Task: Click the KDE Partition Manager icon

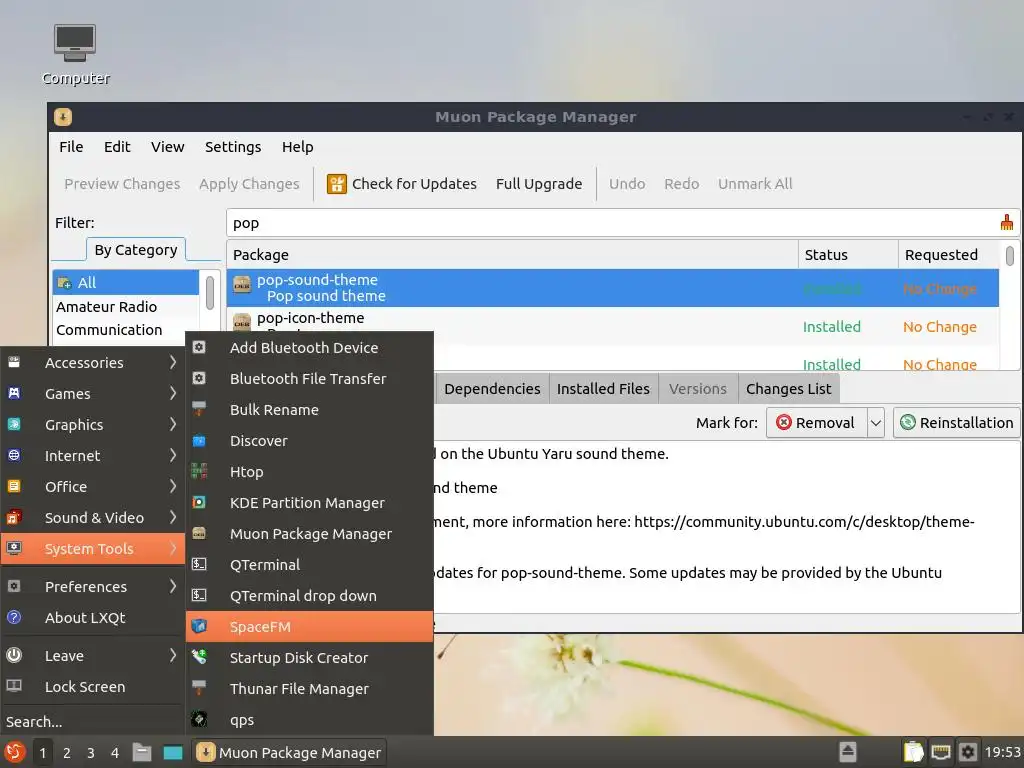Action: tap(199, 502)
